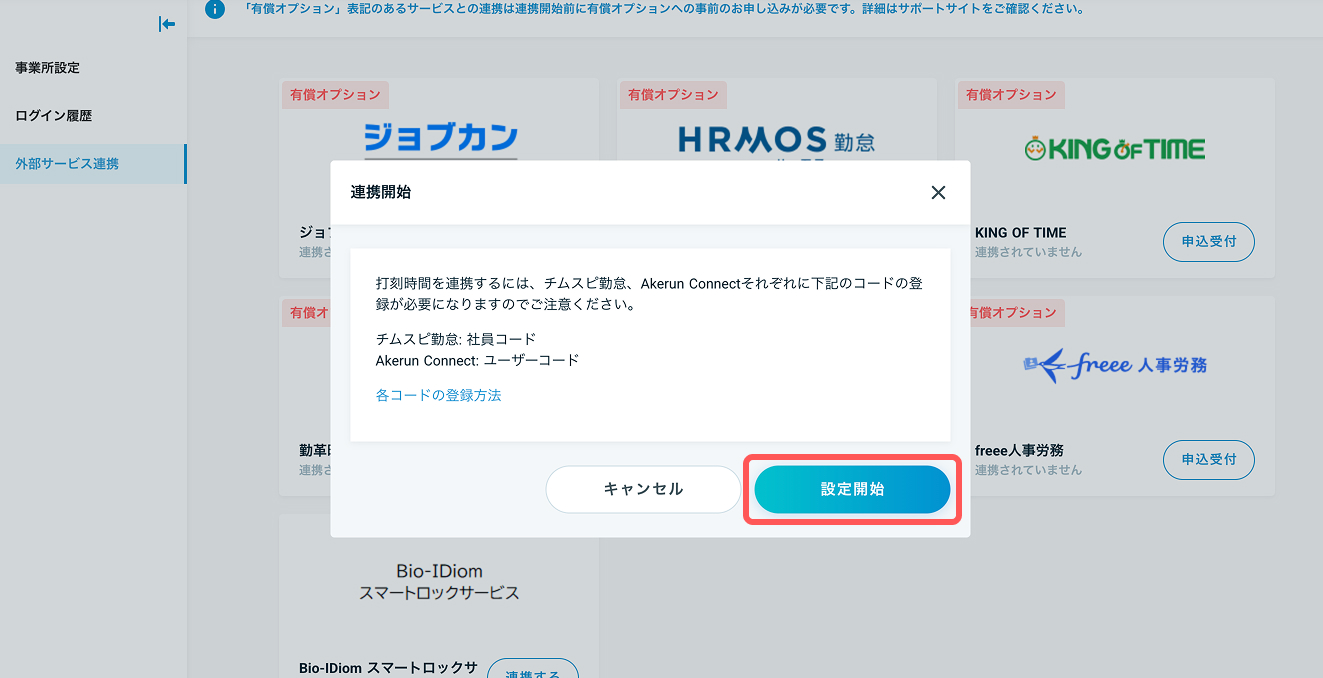Viewport: 1323px width, 678px height.
Task: Click the キャンセル button
Action: [x=643, y=489]
